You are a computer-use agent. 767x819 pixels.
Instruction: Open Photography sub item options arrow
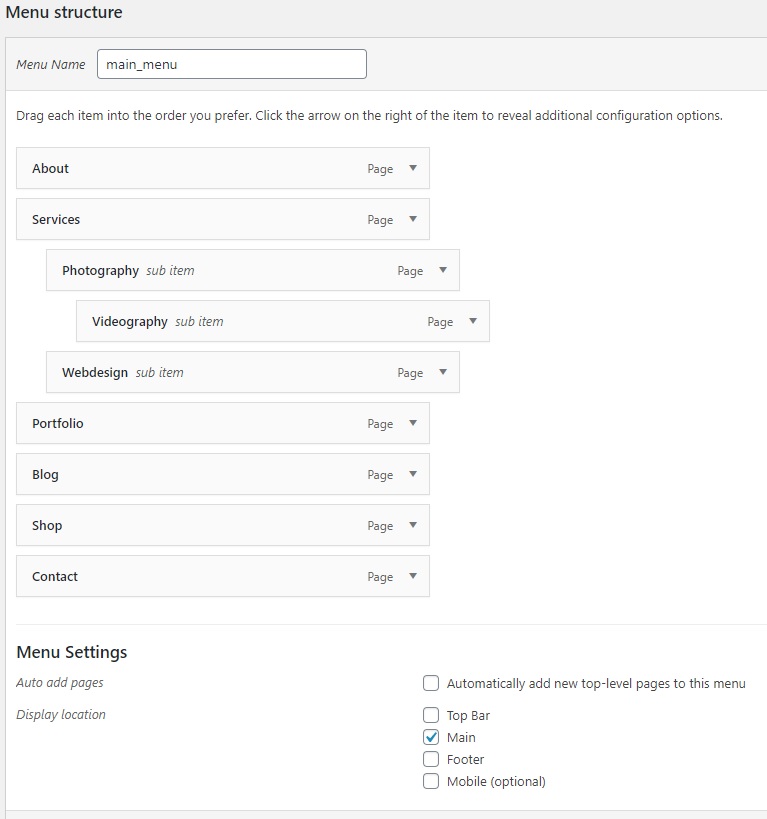(x=443, y=270)
